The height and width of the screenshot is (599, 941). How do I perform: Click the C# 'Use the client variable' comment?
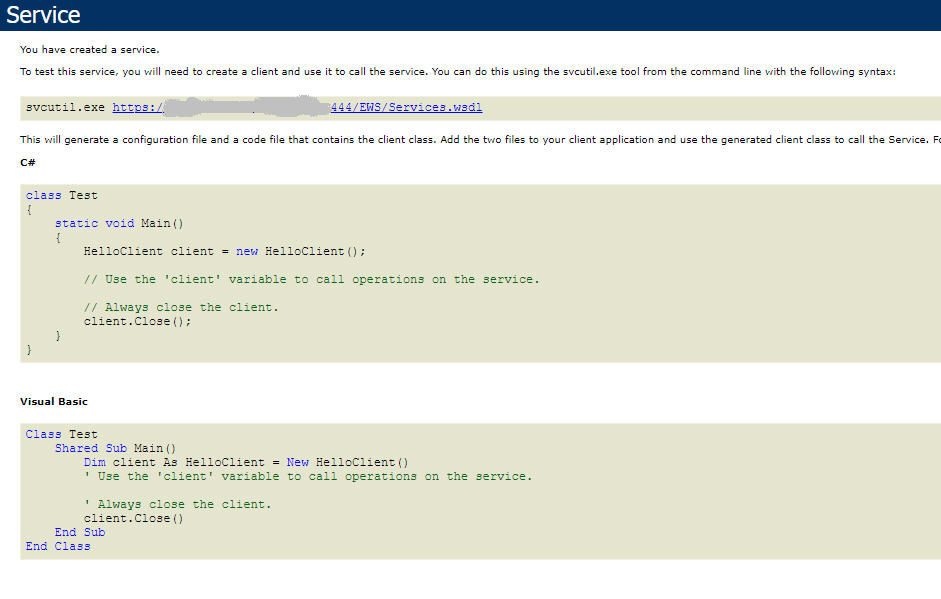click(x=311, y=279)
